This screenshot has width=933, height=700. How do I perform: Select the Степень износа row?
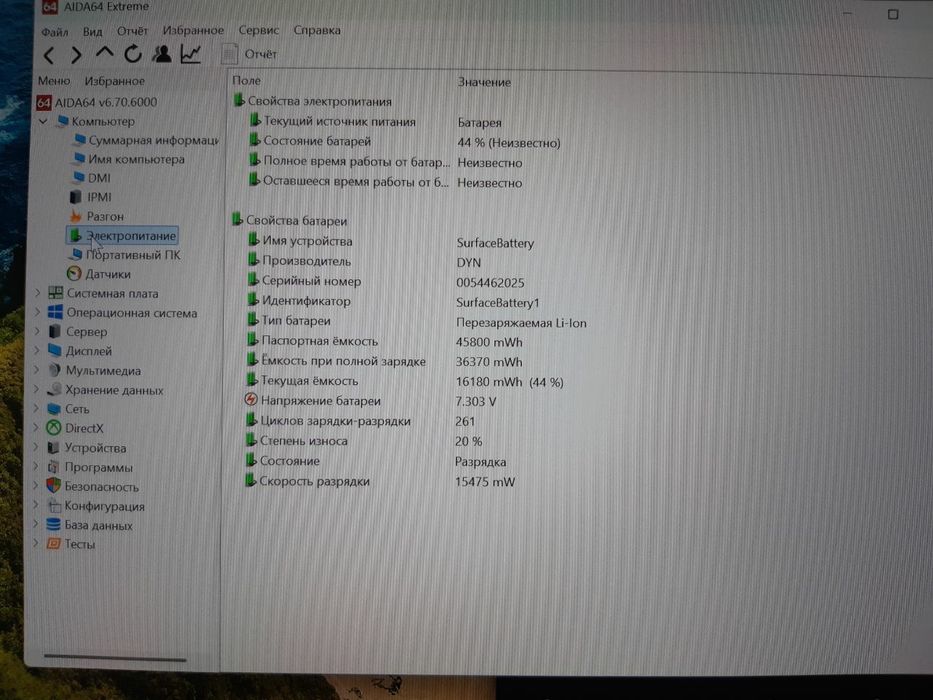tap(364, 441)
